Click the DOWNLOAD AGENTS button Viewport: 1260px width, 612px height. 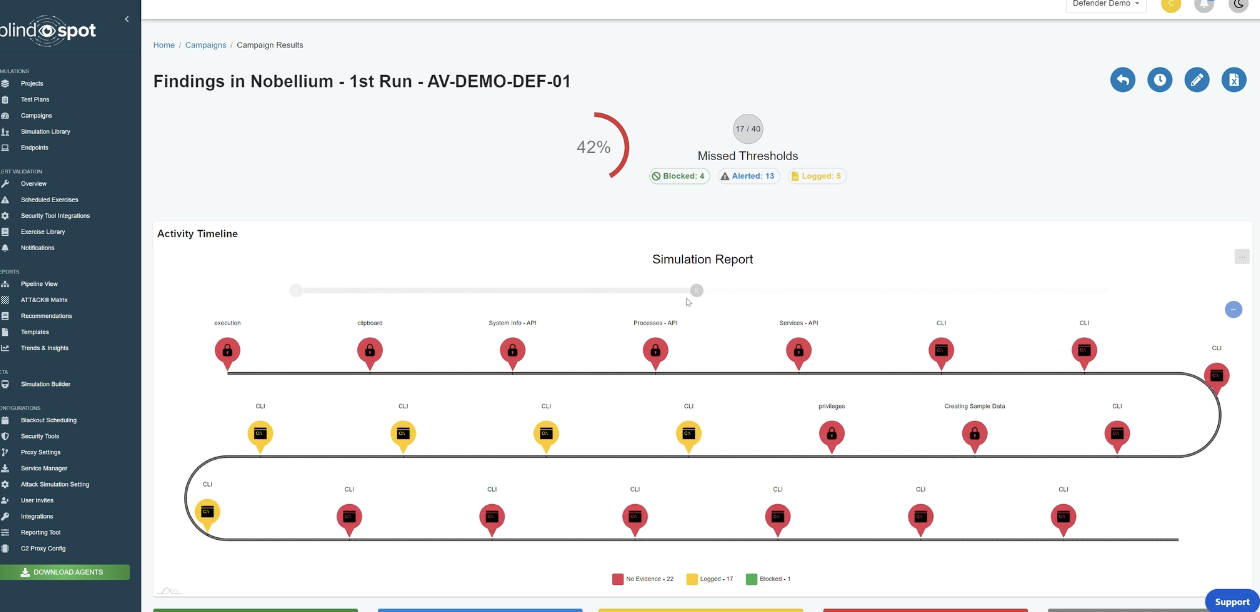(66, 572)
